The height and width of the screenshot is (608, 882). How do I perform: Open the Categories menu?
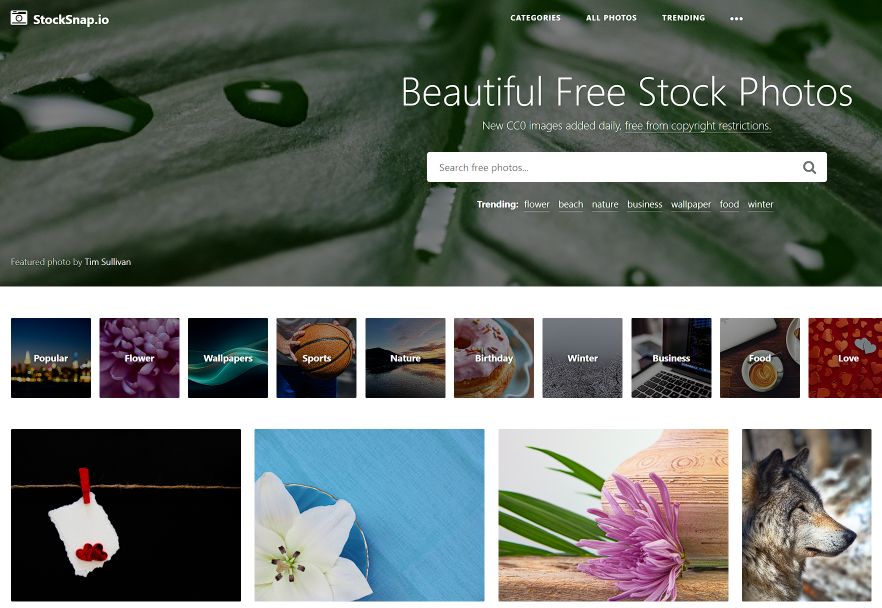tap(535, 18)
